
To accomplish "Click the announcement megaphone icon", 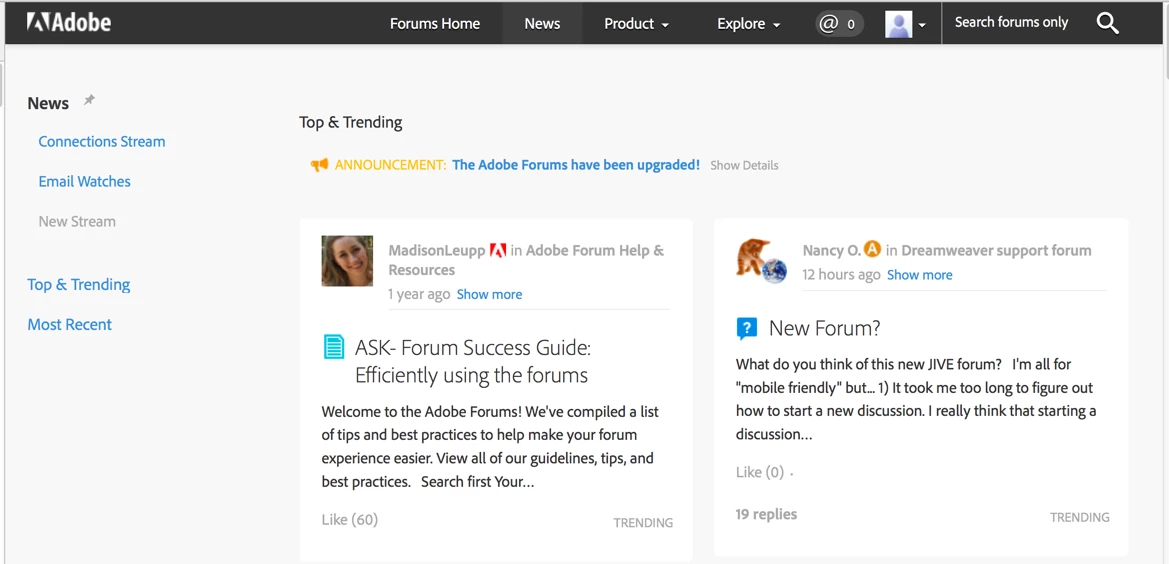I will (x=319, y=165).
